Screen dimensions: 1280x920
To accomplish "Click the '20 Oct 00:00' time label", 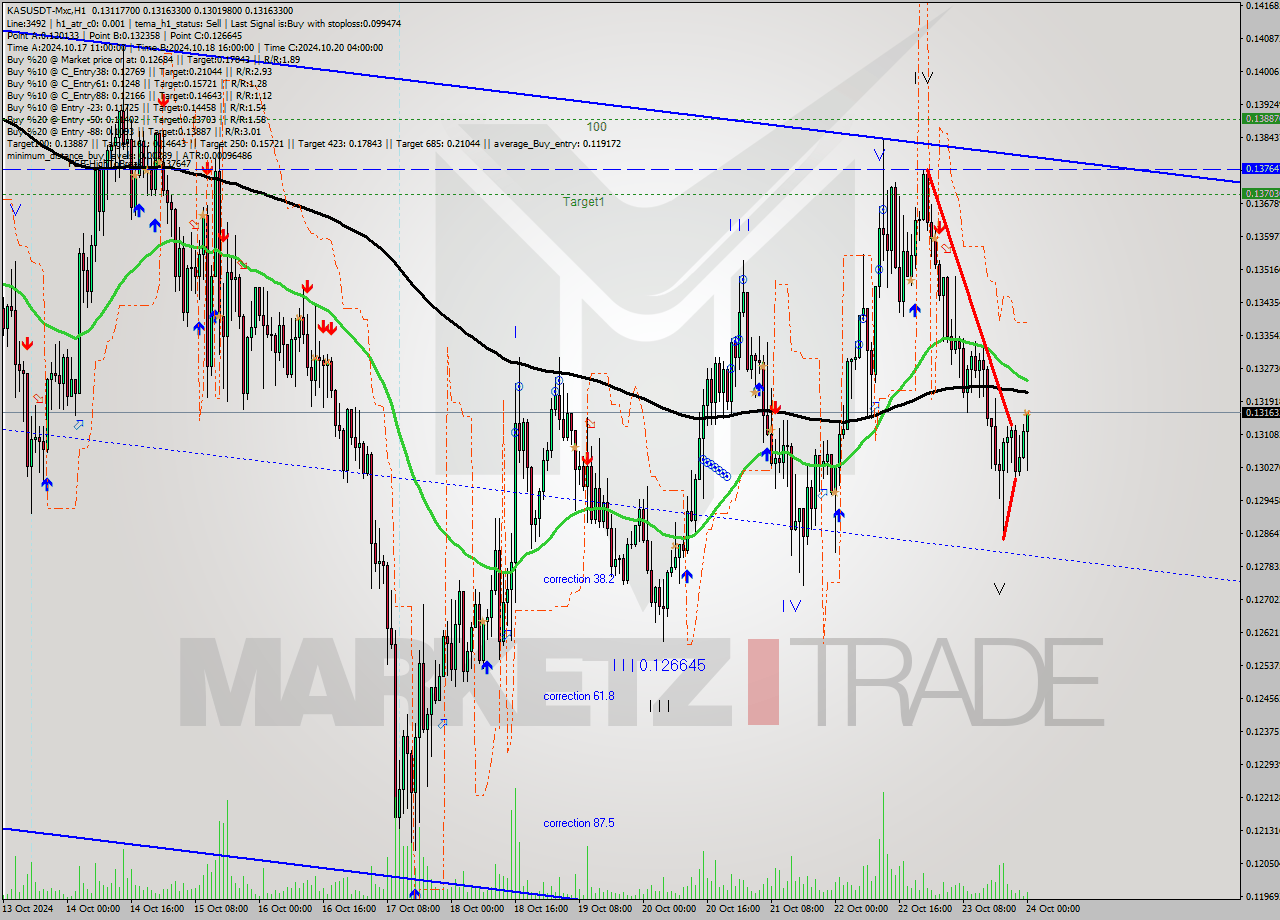I will pyautogui.click(x=669, y=909).
